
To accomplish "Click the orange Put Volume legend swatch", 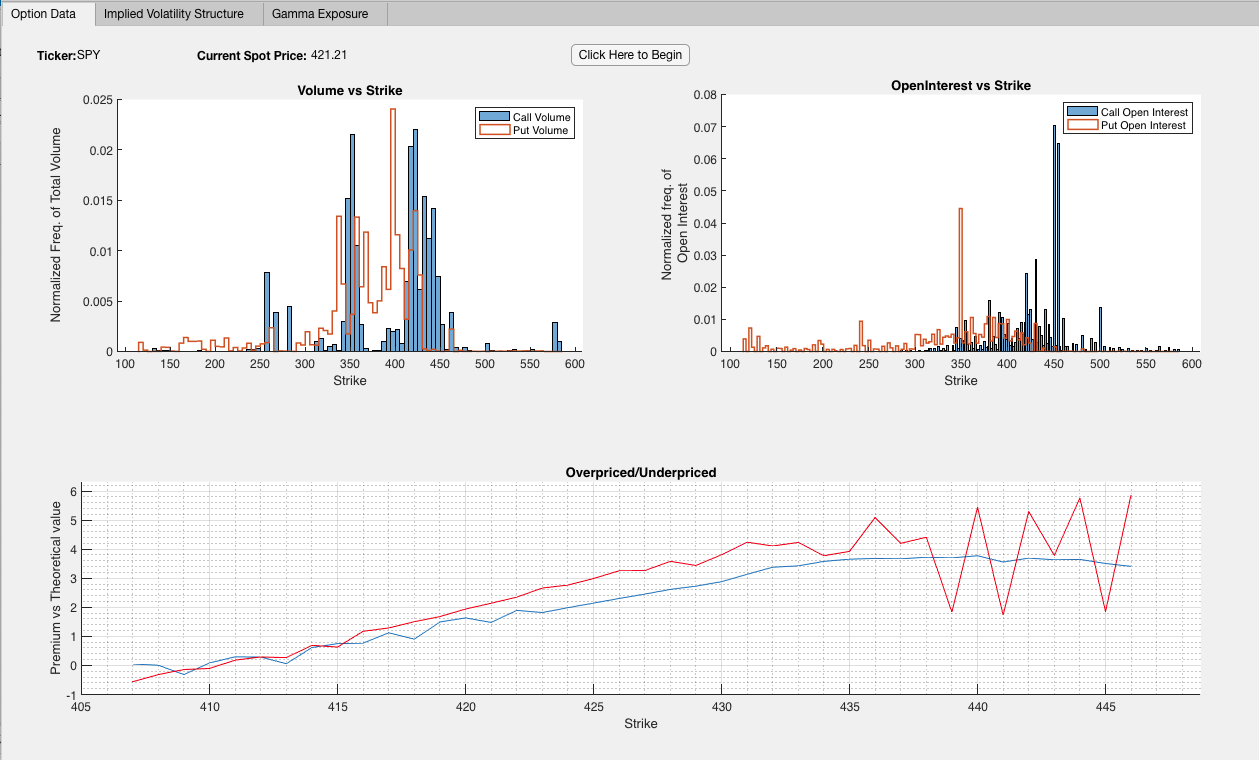I will coord(494,130).
